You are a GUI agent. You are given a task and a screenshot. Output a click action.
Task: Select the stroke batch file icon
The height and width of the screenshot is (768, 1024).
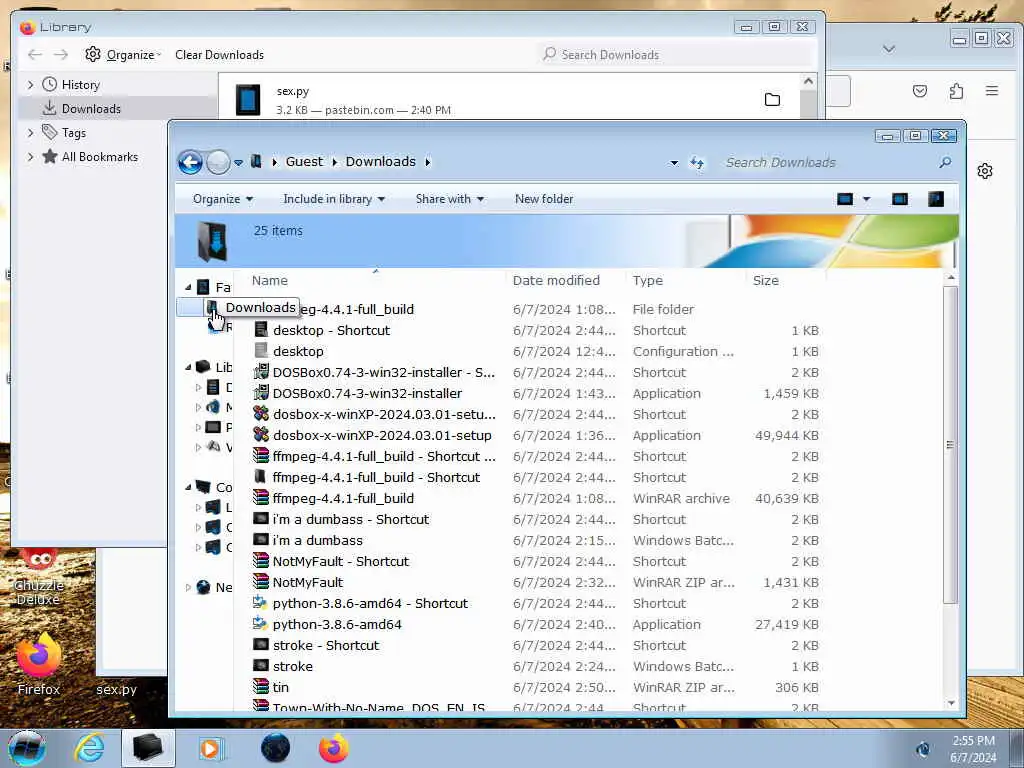point(261,665)
